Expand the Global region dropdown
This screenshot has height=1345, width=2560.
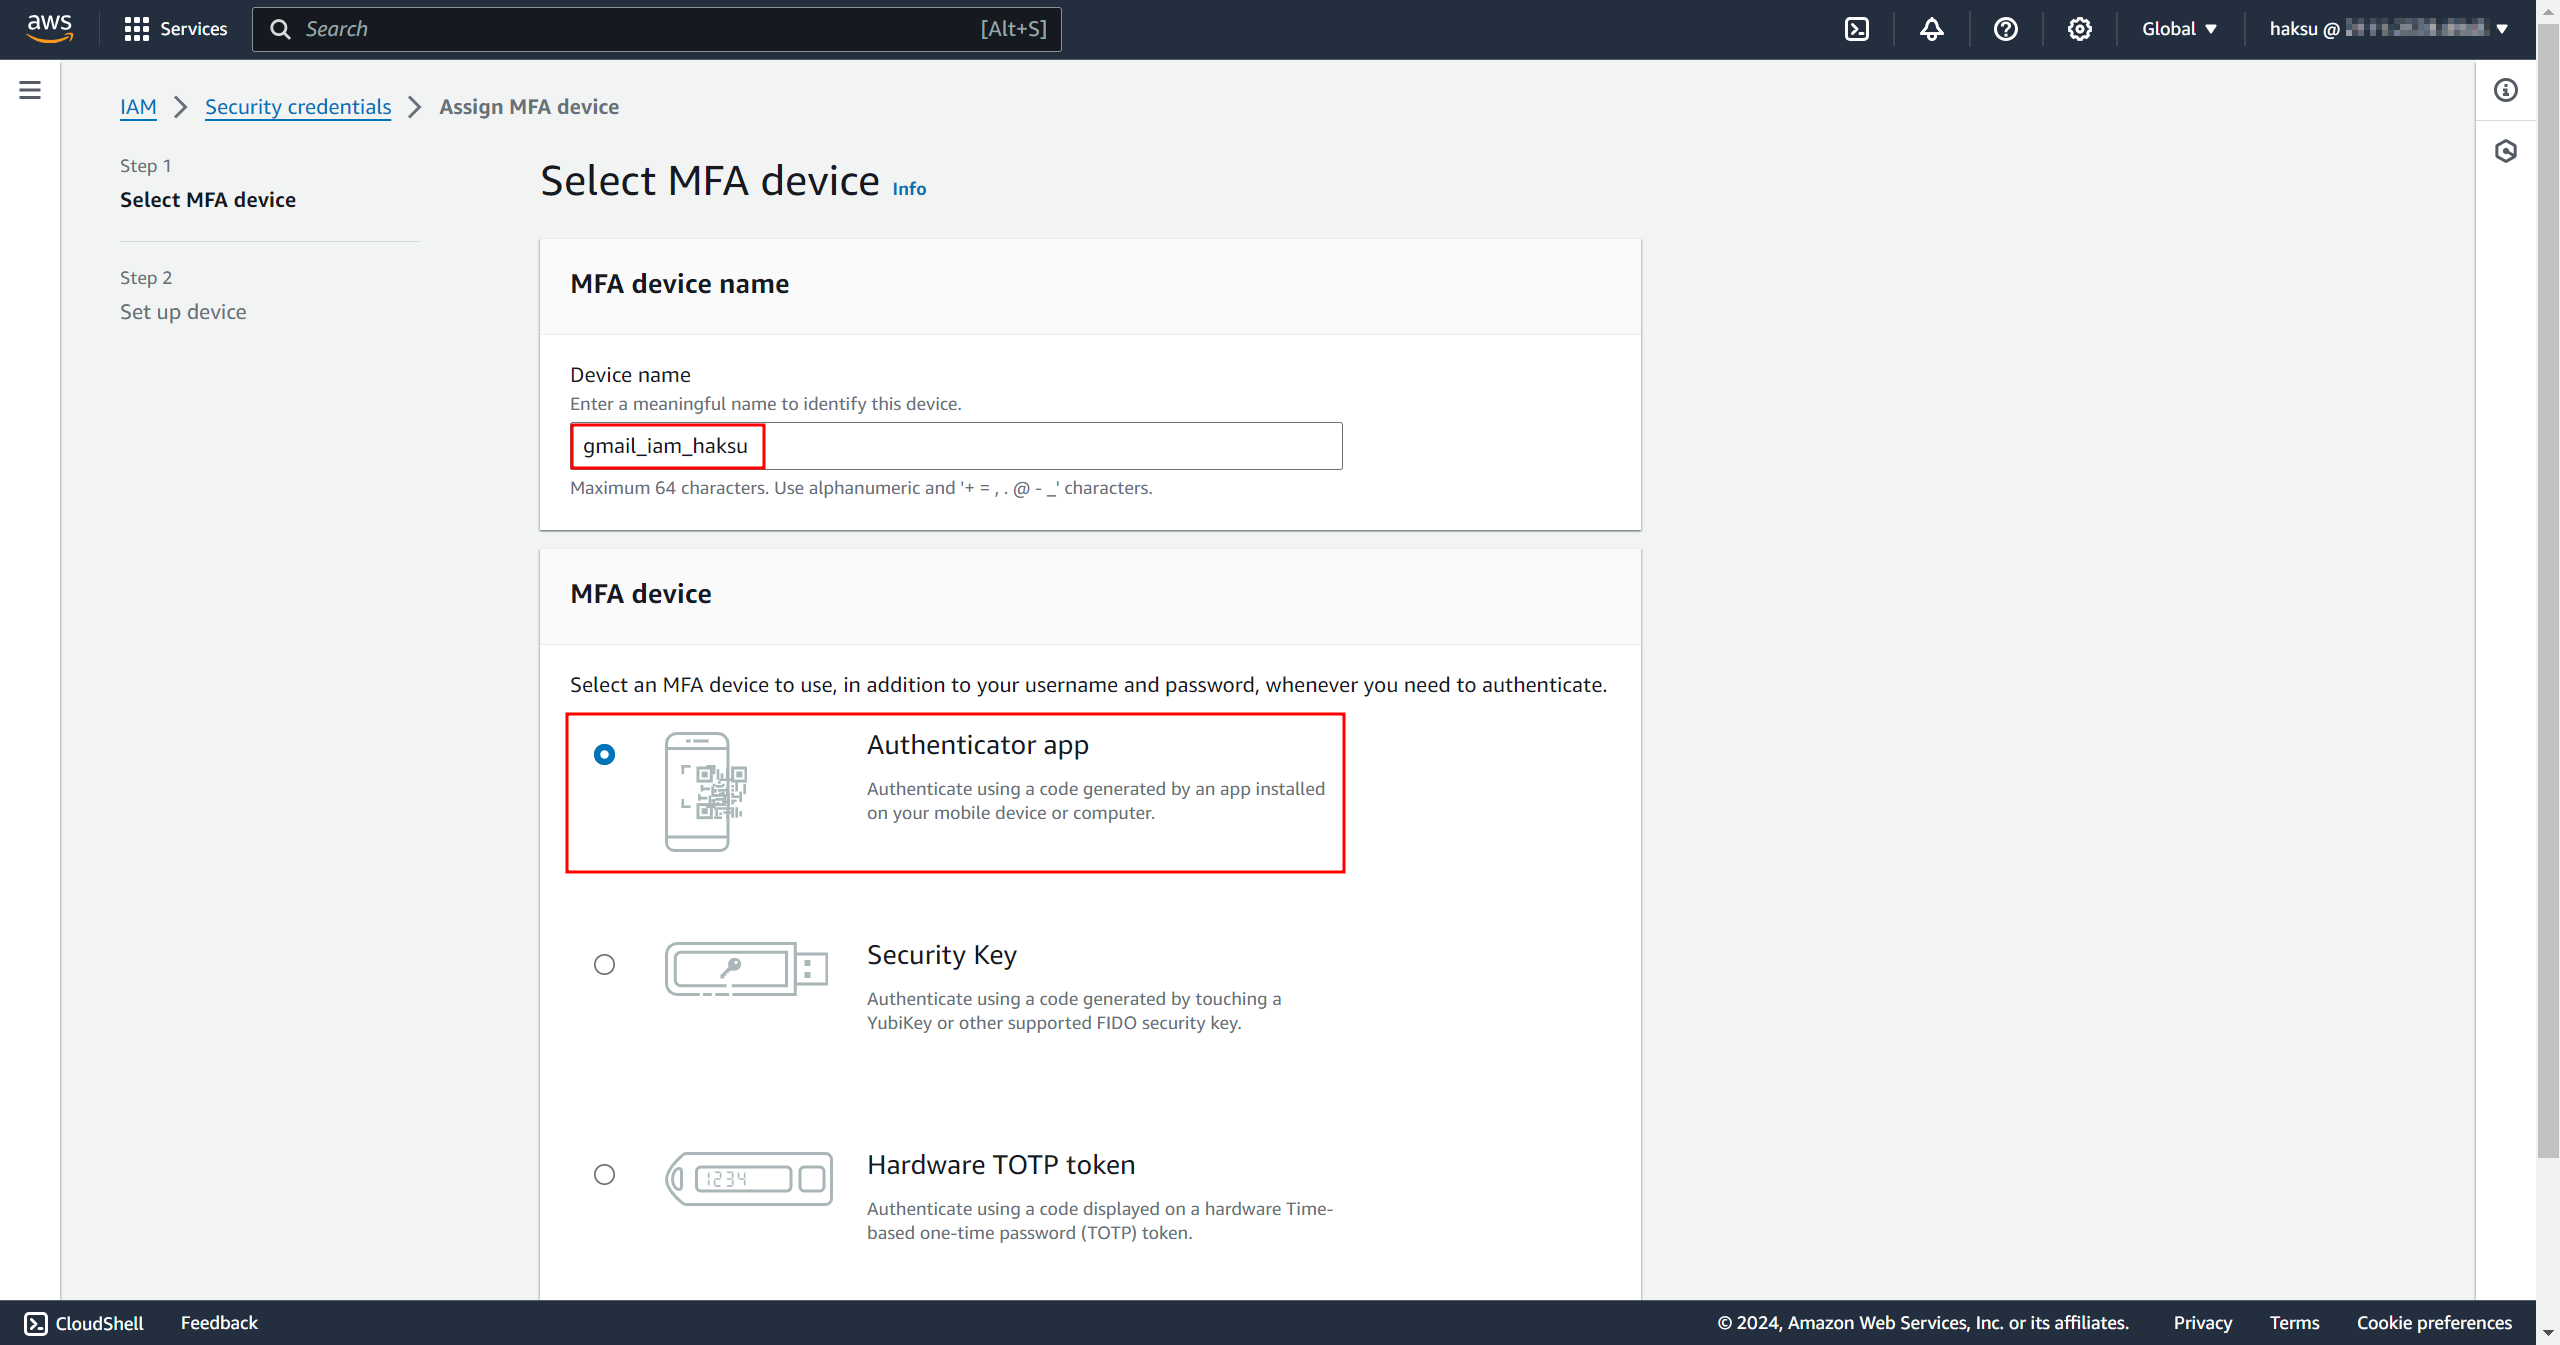click(x=2179, y=29)
